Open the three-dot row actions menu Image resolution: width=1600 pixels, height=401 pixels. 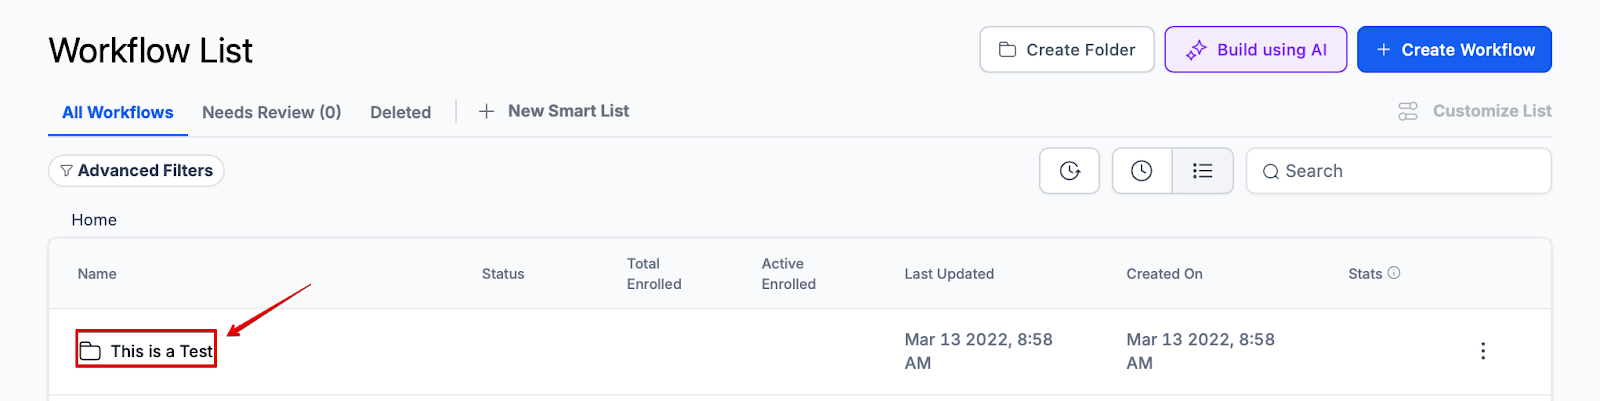(1483, 351)
